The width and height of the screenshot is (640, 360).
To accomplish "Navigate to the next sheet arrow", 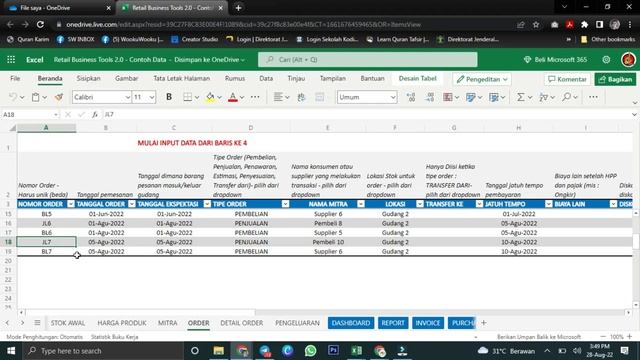I will (22, 323).
